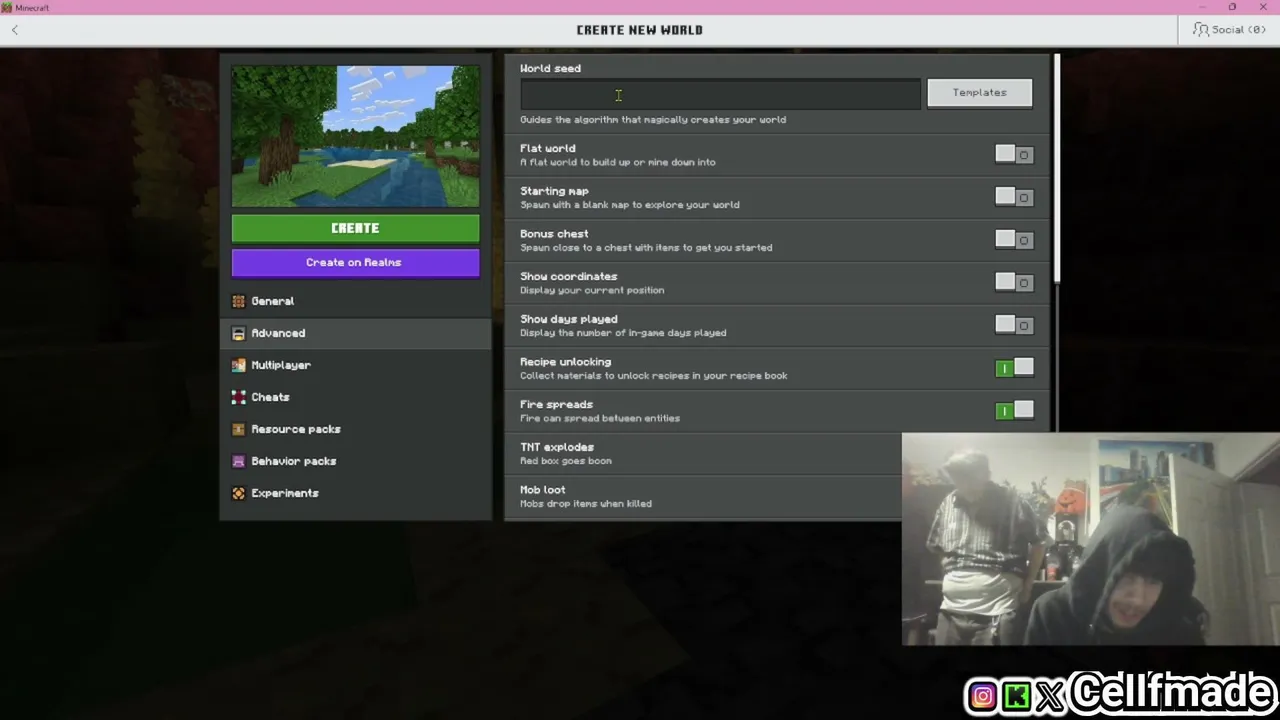Click the World seed input field
The image size is (1280, 720).
click(x=720, y=94)
